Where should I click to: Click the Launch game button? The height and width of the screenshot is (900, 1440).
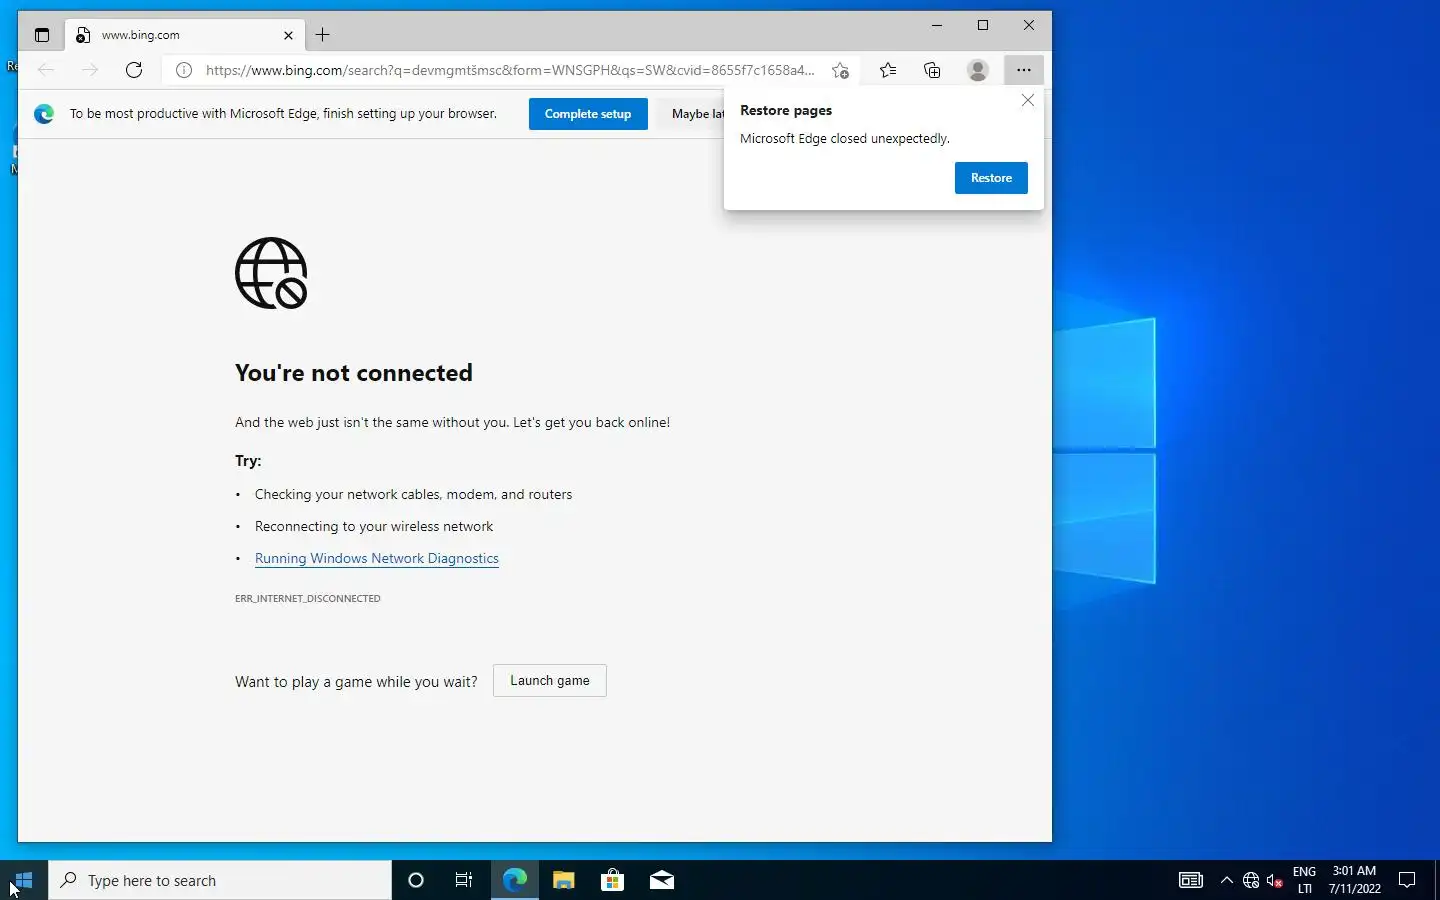tap(550, 681)
